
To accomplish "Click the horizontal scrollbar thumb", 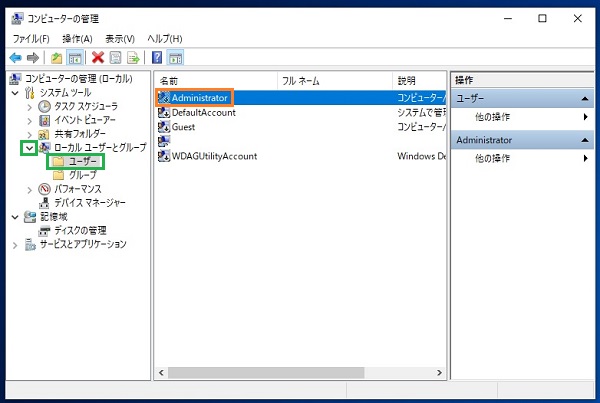I will click(x=266, y=372).
